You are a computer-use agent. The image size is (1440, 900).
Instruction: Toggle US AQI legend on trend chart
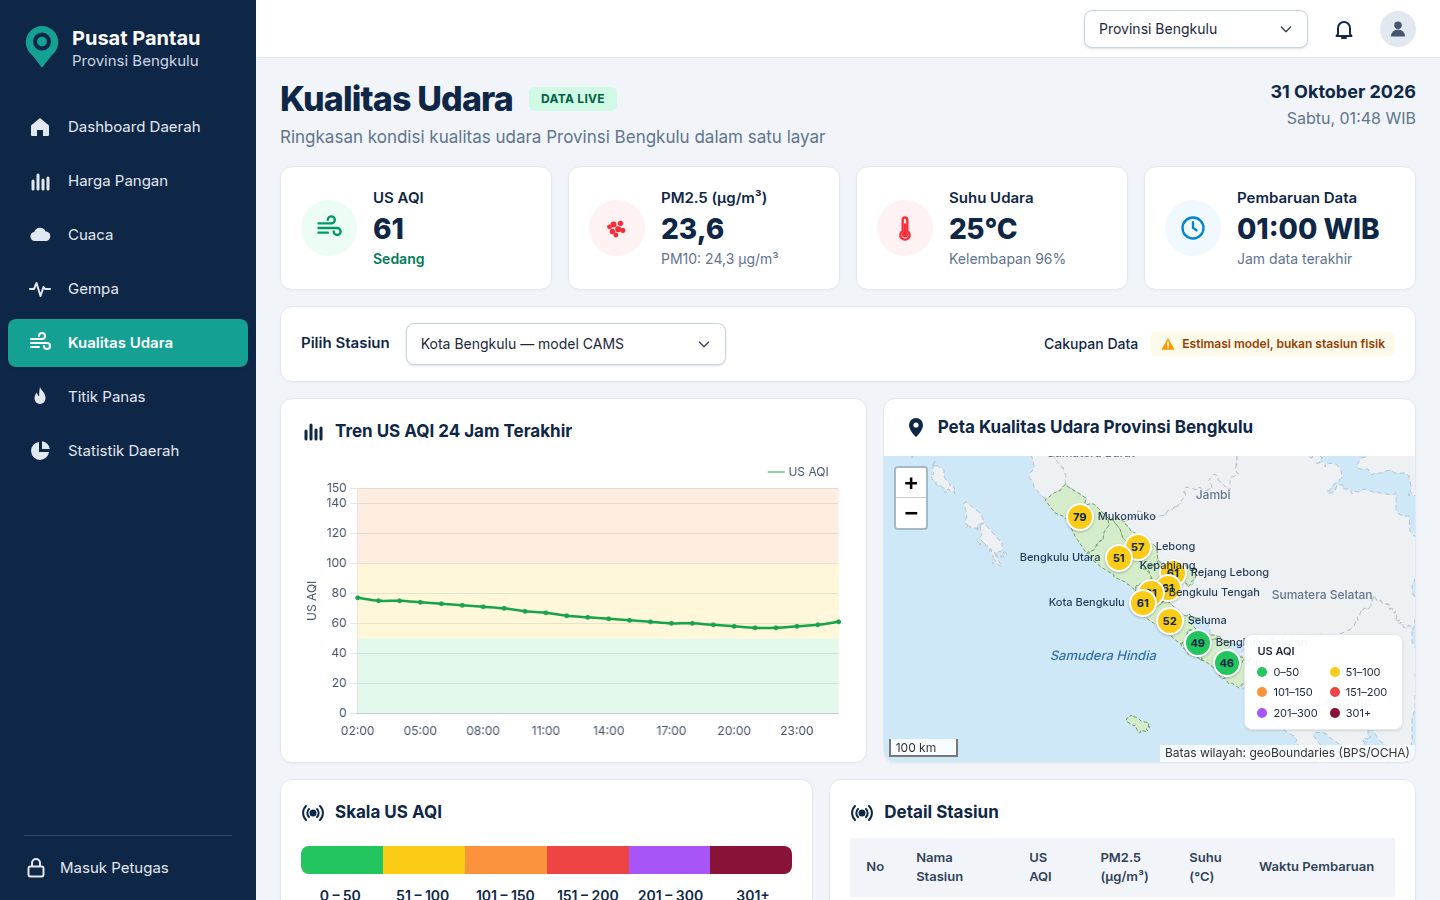pos(798,472)
